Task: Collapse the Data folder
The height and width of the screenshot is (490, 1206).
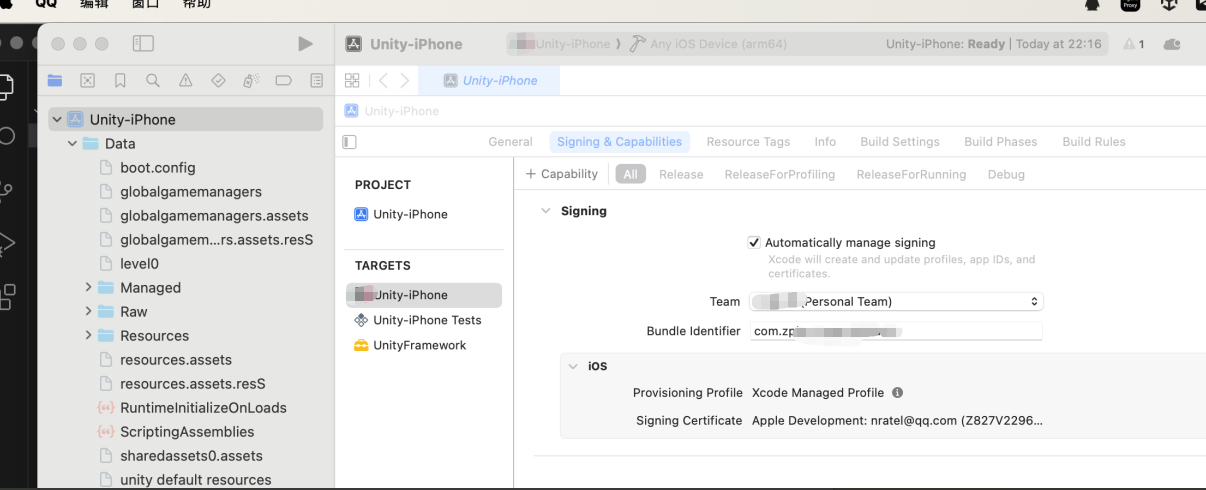Action: (72, 143)
